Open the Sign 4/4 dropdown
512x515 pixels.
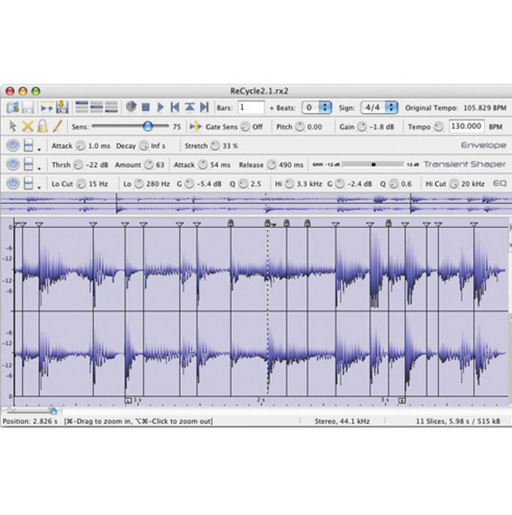391,107
